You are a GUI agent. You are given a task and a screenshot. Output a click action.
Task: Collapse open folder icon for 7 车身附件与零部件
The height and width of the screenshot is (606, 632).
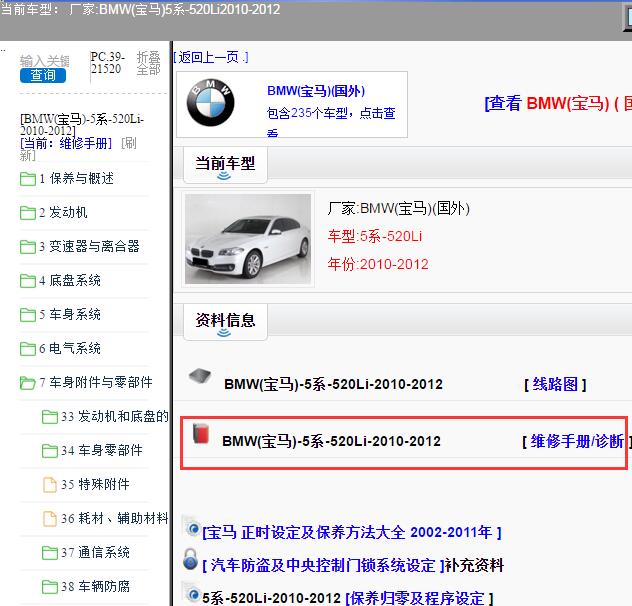tap(27, 383)
